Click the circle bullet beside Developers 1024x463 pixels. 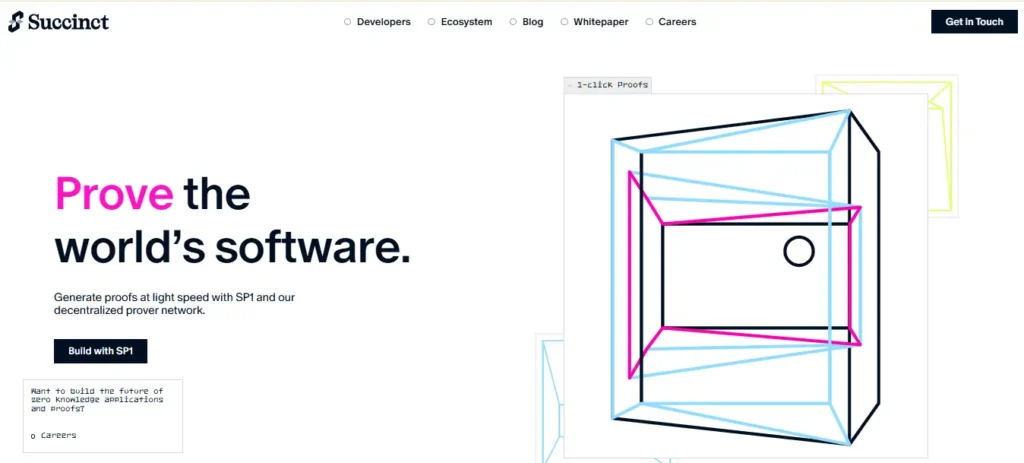tap(348, 22)
